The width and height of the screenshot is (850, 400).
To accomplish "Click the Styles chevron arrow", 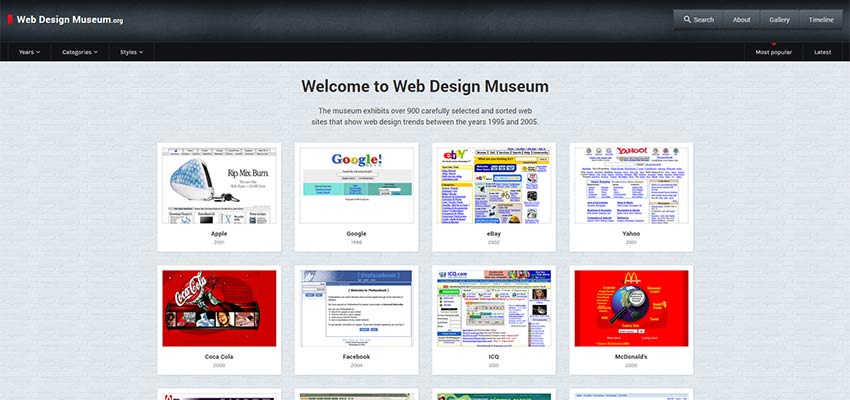I will tap(141, 52).
